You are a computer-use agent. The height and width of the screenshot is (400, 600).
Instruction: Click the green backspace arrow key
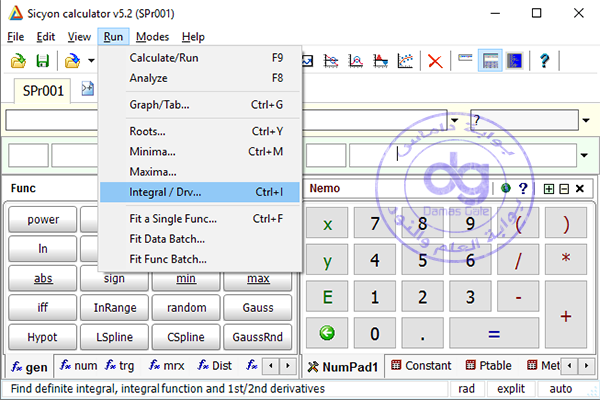[327, 333]
